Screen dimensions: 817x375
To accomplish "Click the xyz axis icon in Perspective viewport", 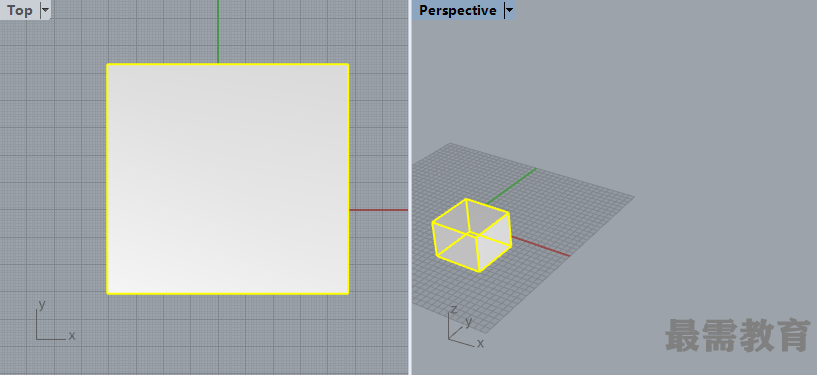I will pos(466,327).
